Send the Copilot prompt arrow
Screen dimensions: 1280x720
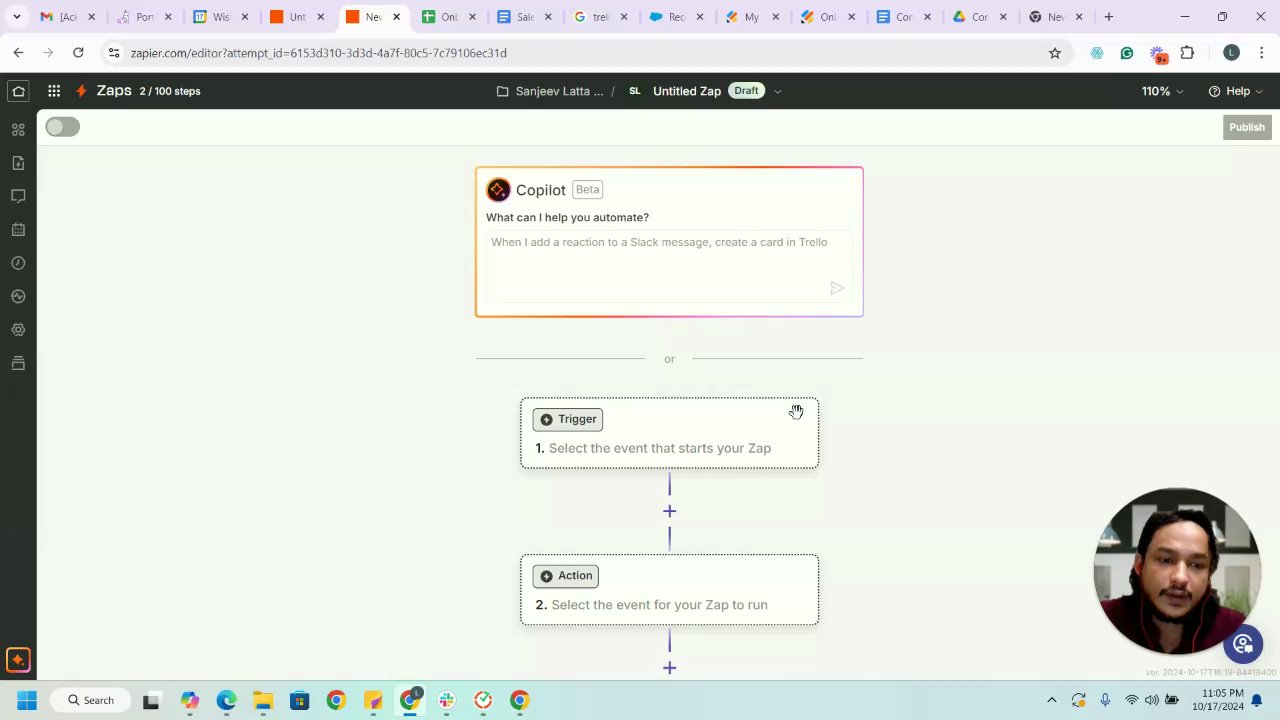pos(837,288)
